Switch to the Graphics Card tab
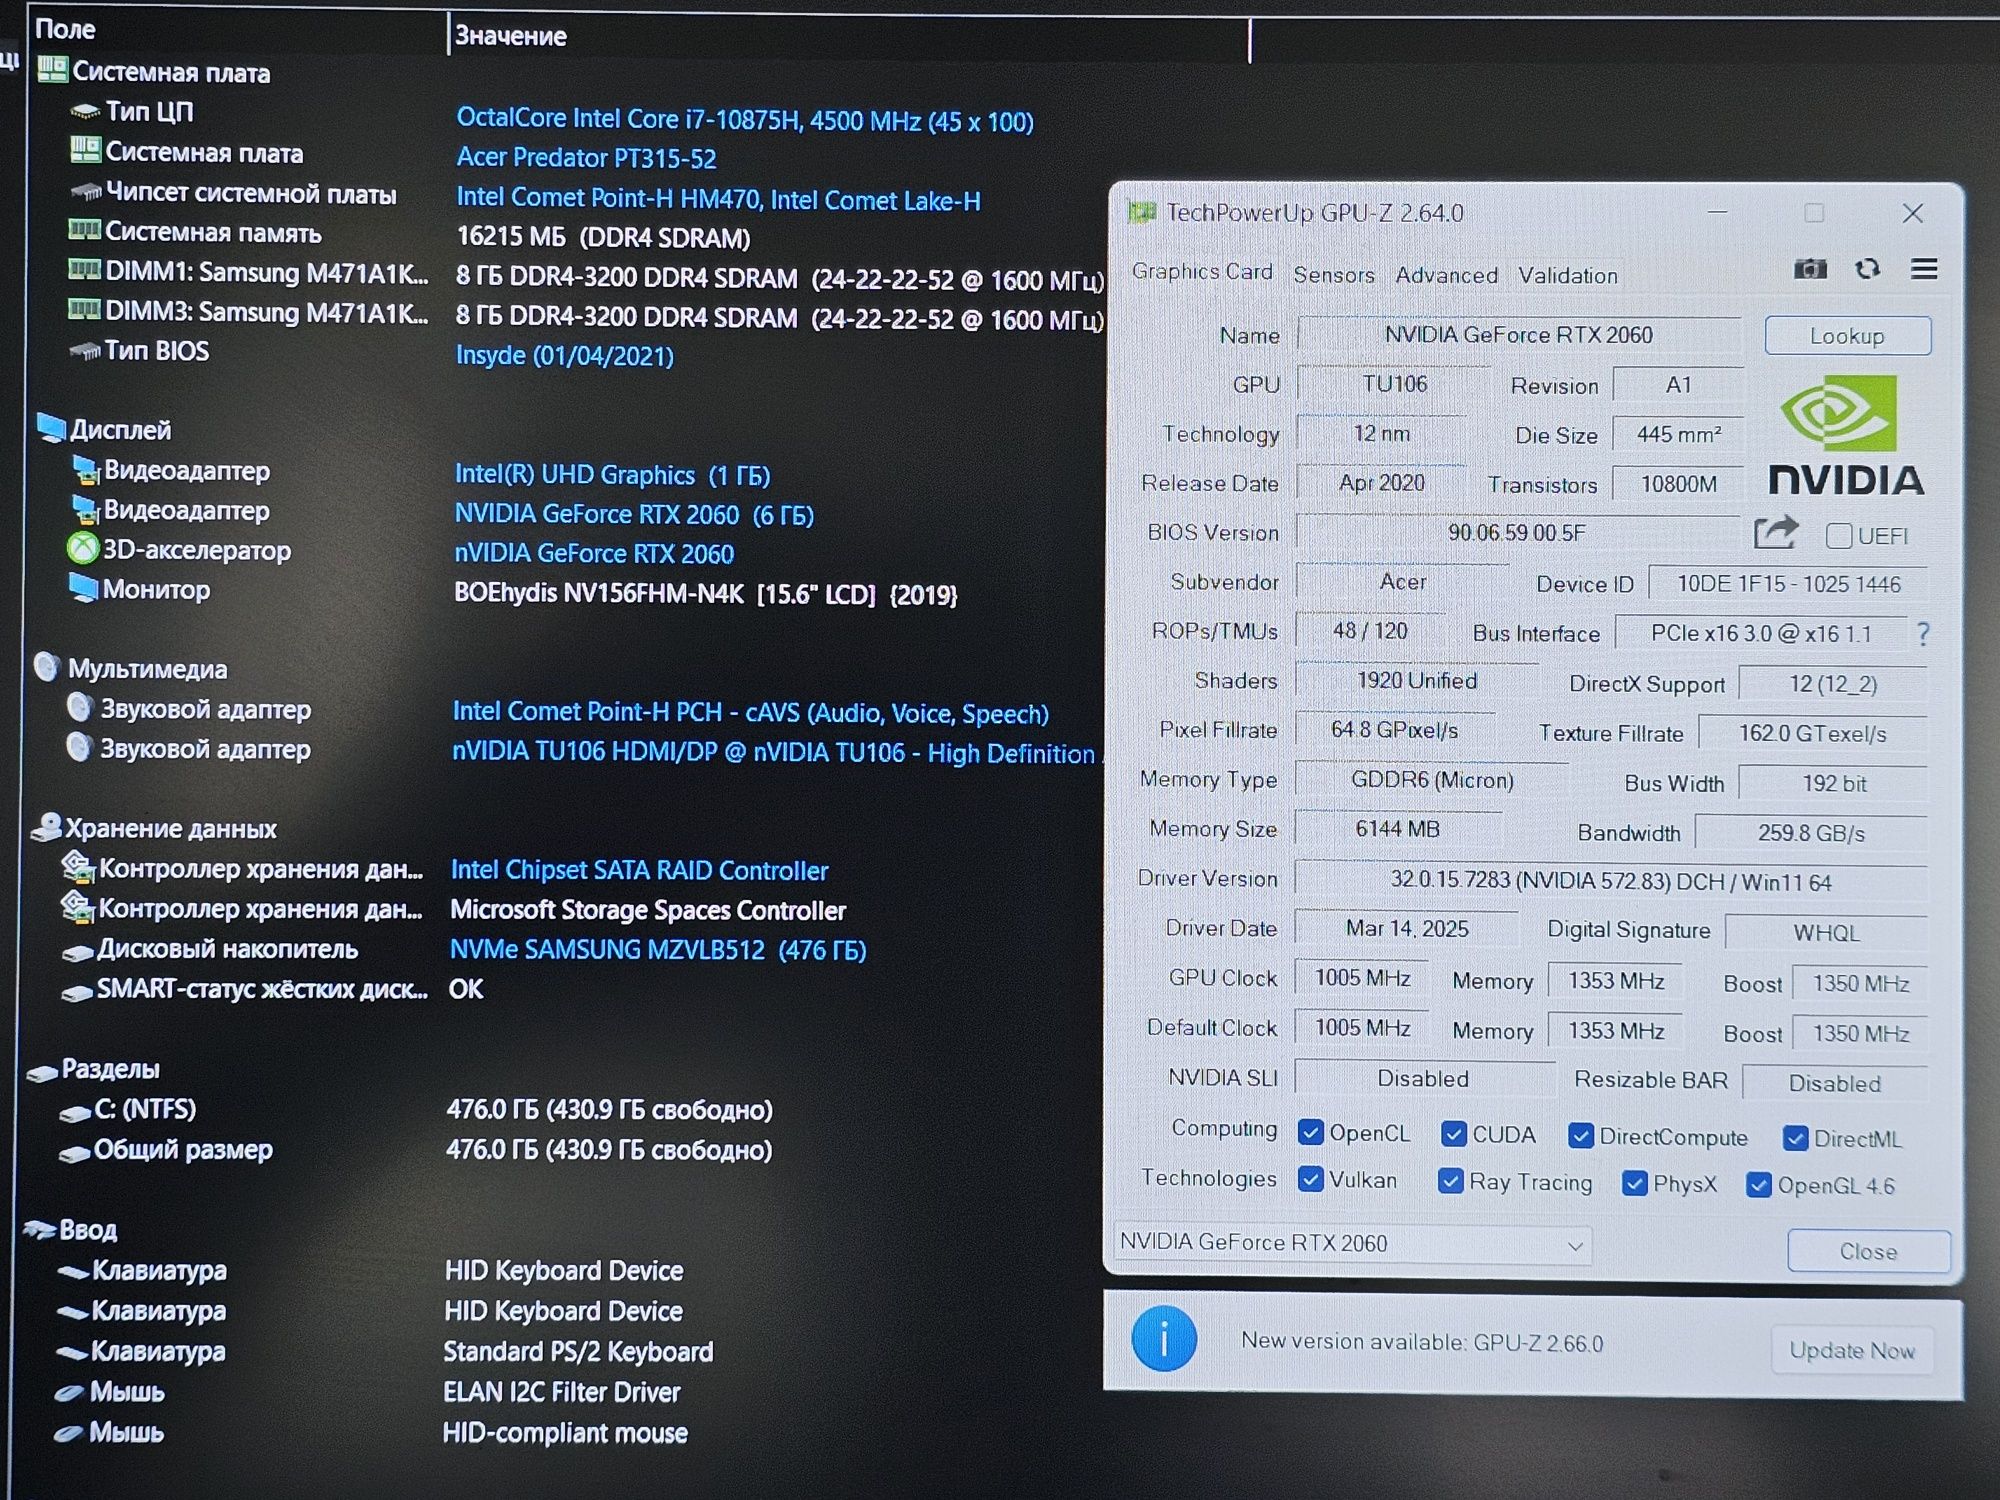Screen dimensions: 2000x1500 [x=1202, y=271]
